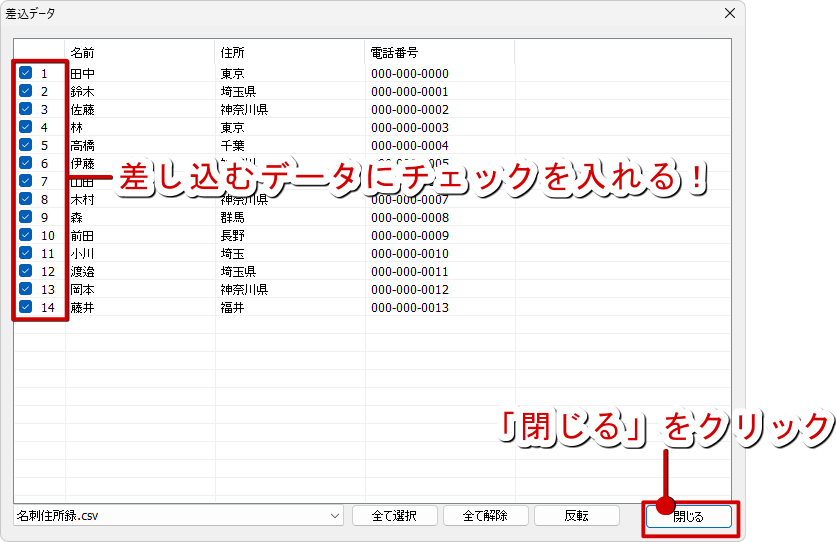Click the 全て選択 button

point(394,516)
